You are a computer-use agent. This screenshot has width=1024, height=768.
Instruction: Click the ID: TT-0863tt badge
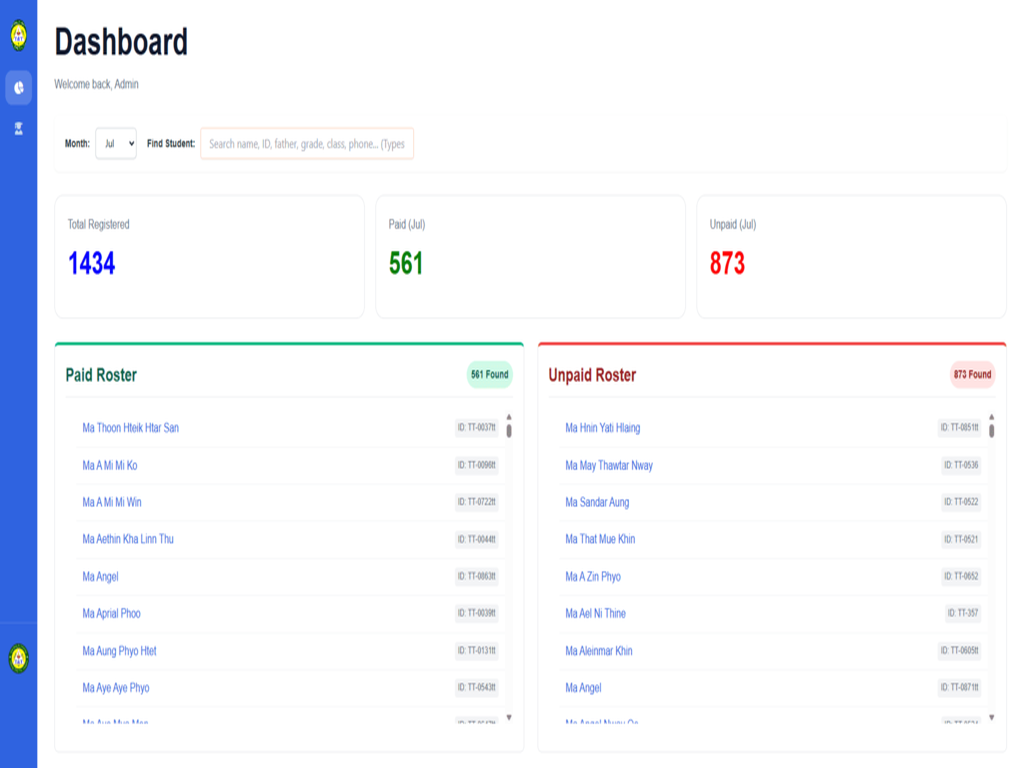click(477, 576)
